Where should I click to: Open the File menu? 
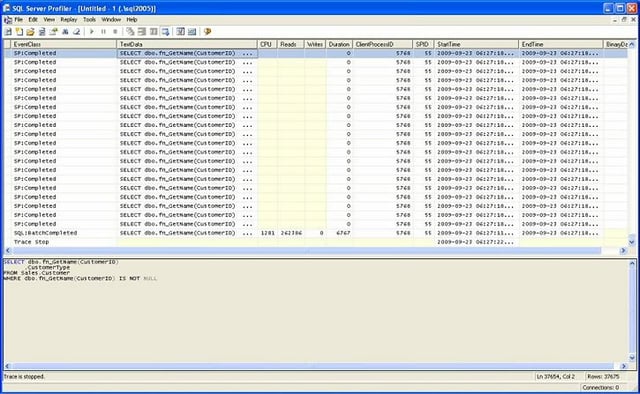tap(19, 20)
